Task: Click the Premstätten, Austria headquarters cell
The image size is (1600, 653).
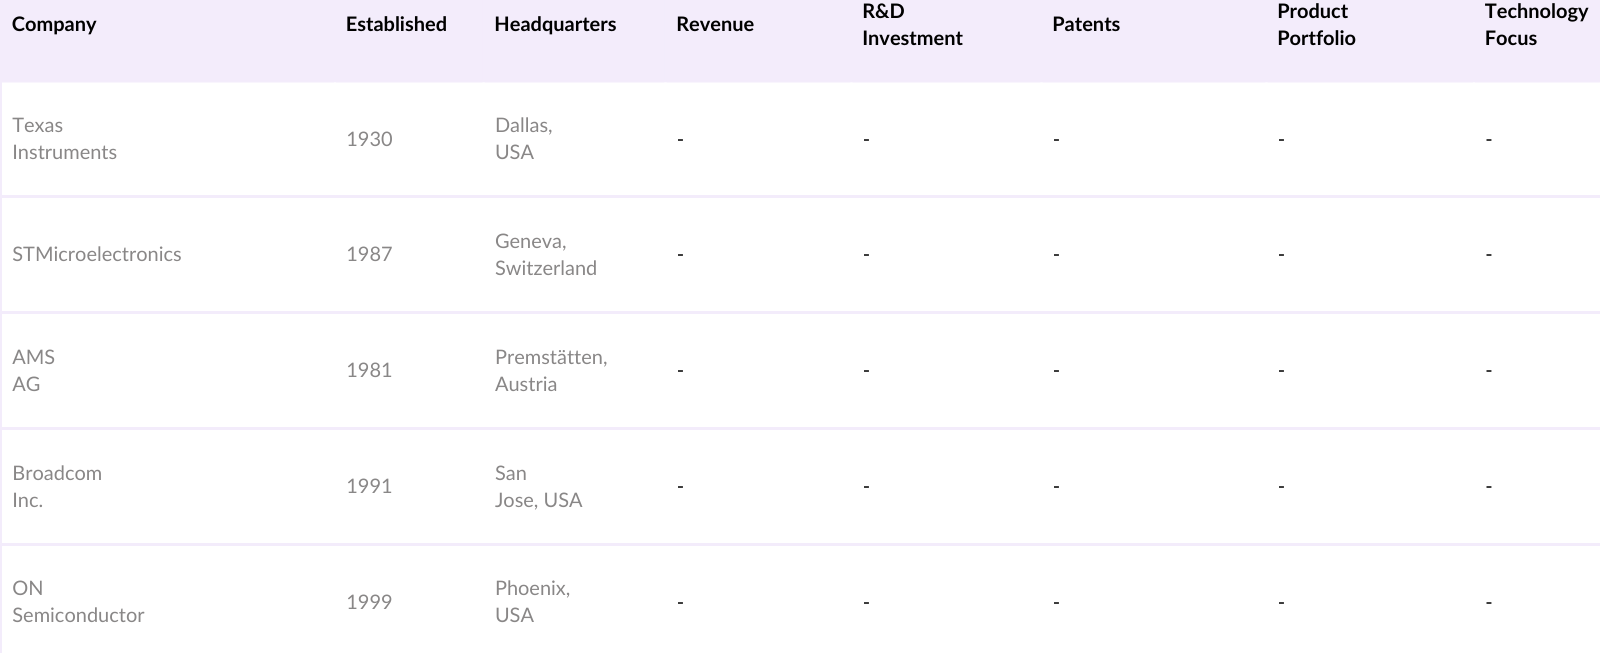Action: [550, 370]
